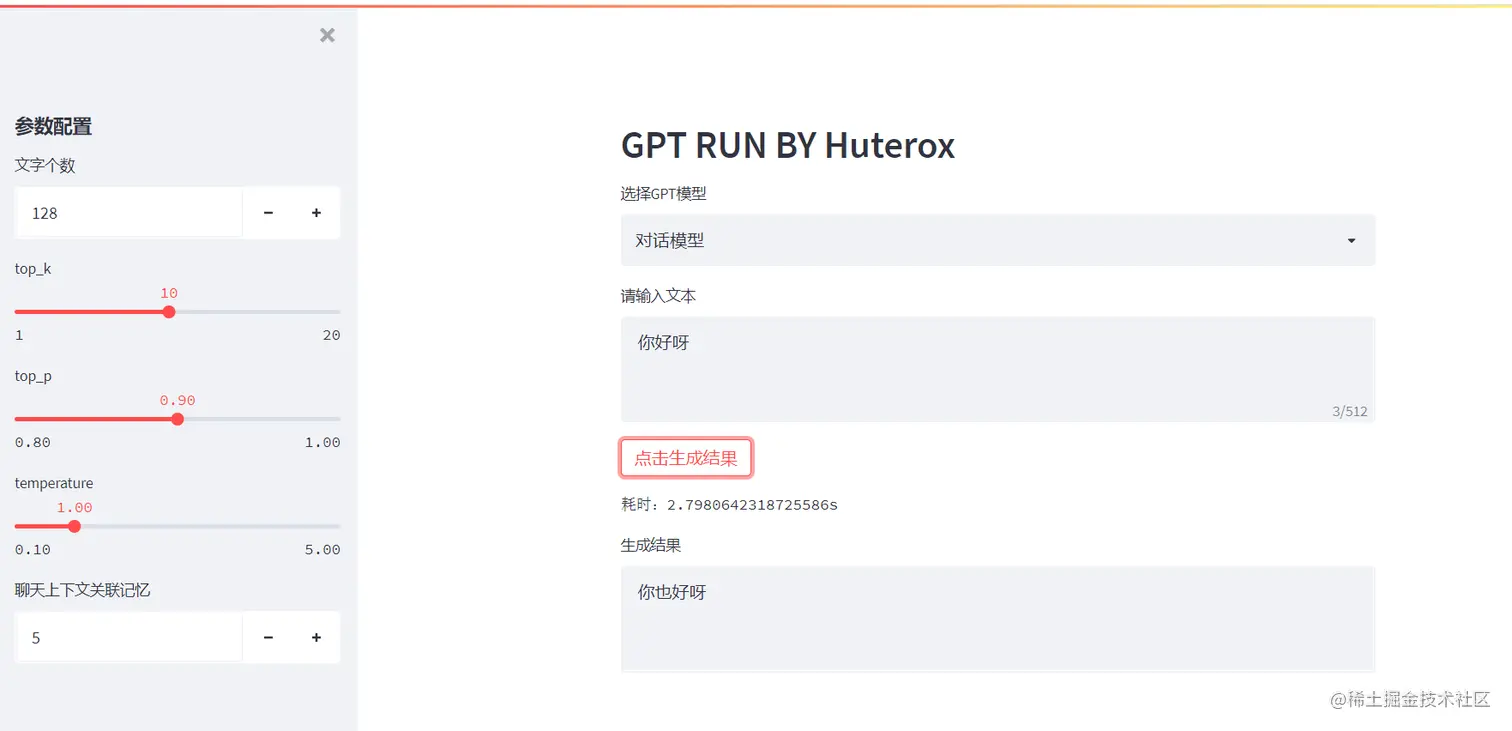Click the 选择GPT模型 label
This screenshot has height=731, width=1512.
[x=663, y=194]
